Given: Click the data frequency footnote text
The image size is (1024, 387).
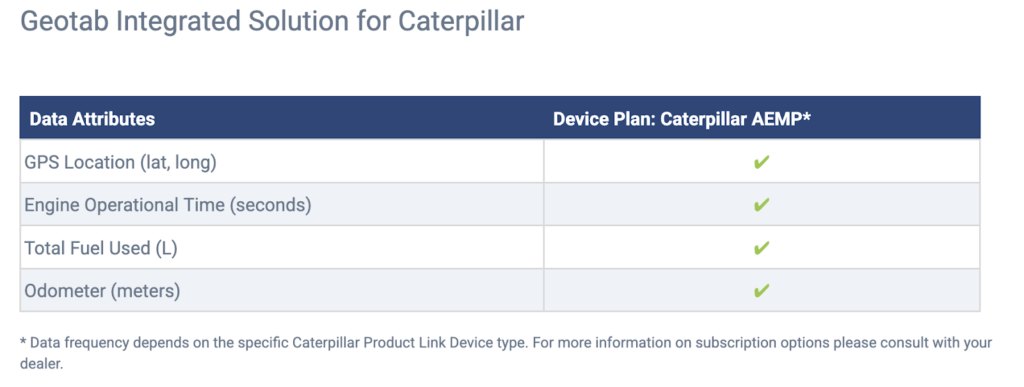Looking at the screenshot, I should point(506,353).
